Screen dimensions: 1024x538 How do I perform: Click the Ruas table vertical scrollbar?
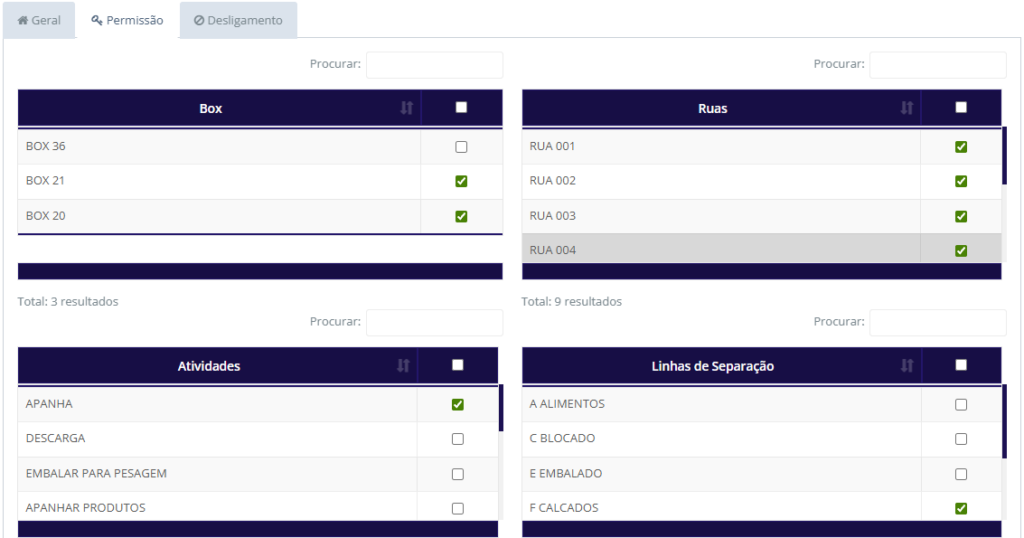tap(1004, 156)
